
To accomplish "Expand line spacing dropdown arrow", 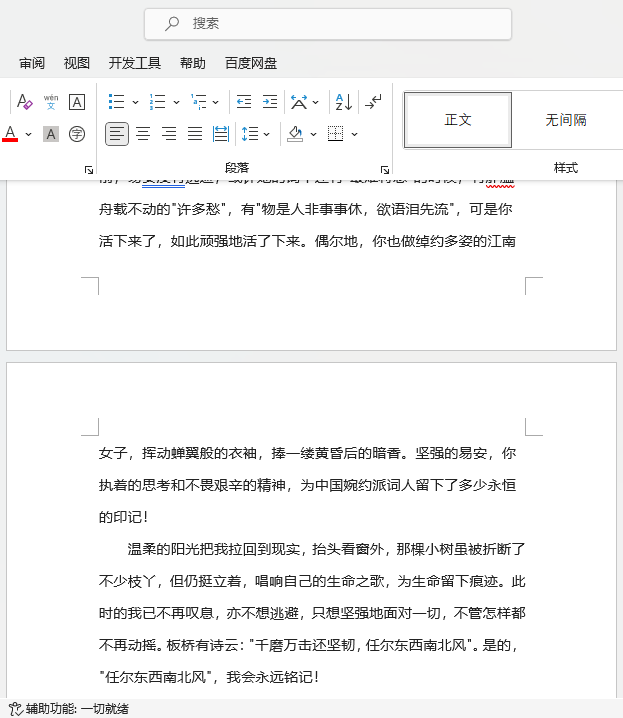I will coord(266,134).
